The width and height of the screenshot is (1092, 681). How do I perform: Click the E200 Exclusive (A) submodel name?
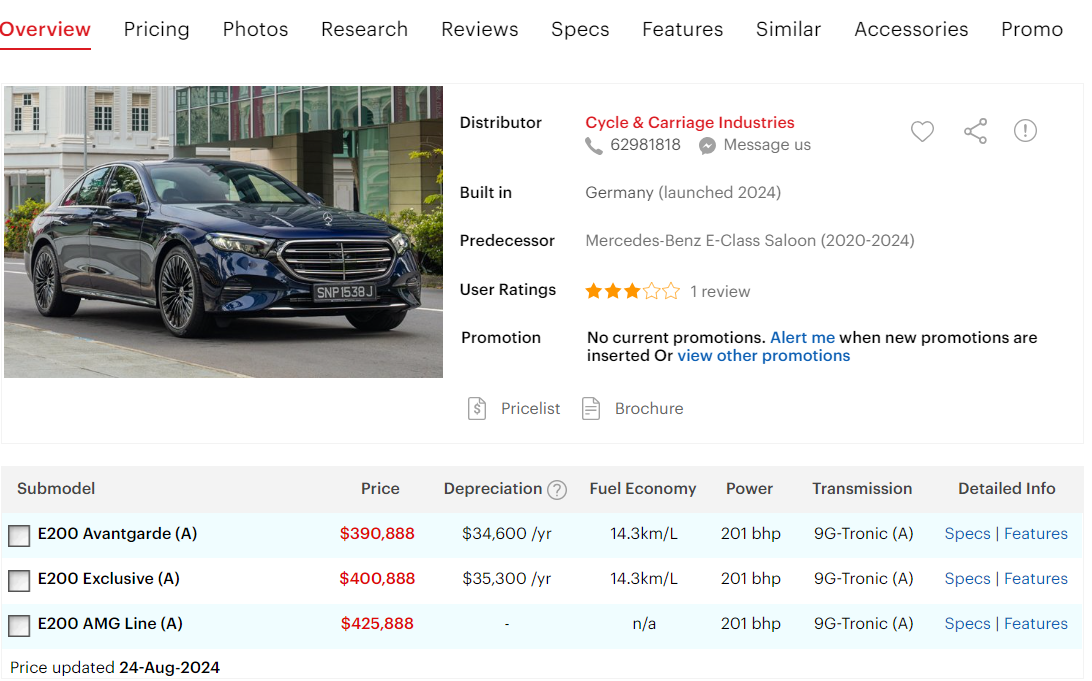click(x=109, y=579)
